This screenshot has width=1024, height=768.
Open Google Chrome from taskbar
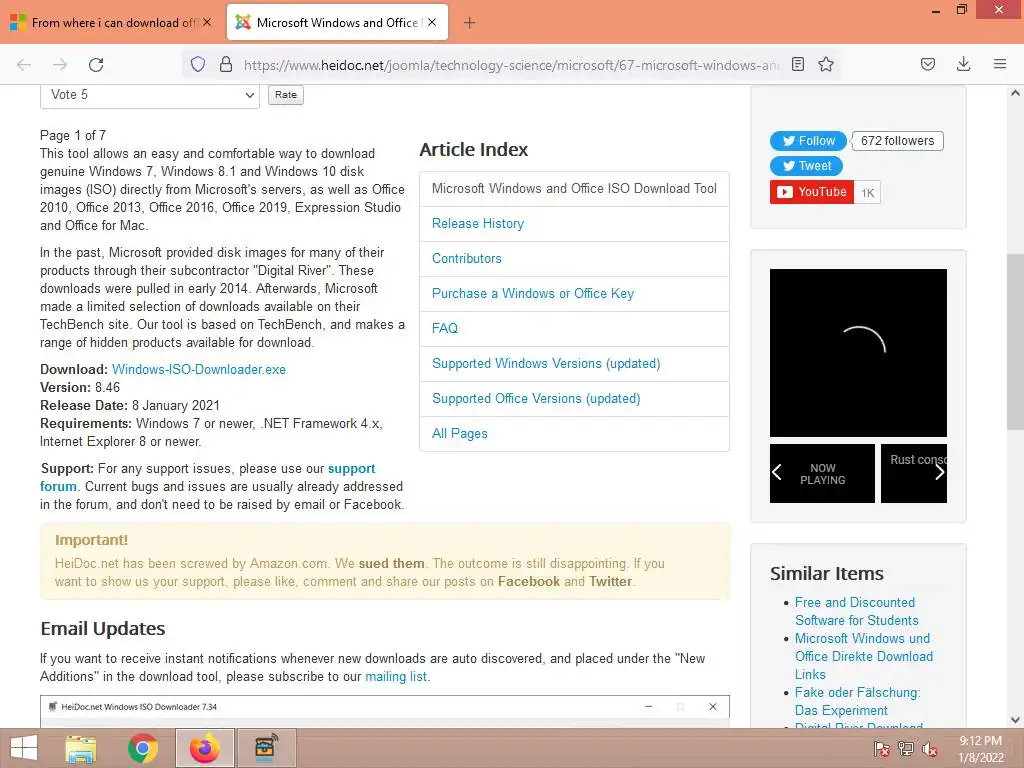[143, 748]
